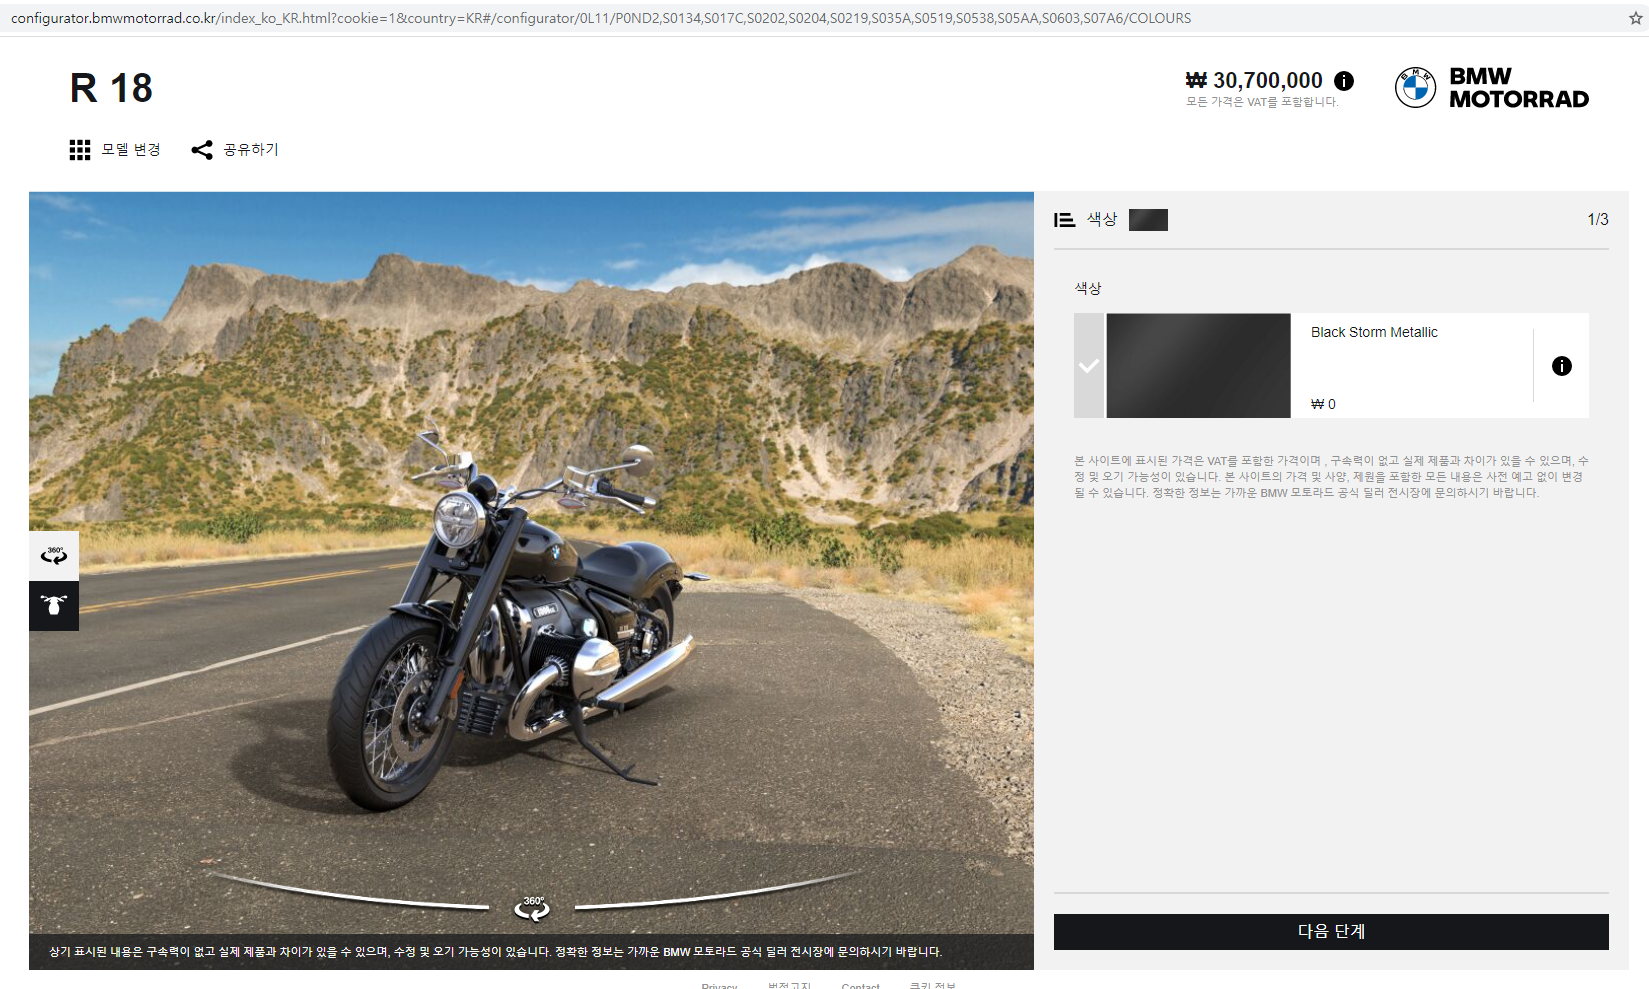Click the R 18 model title
Image resolution: width=1649 pixels, height=989 pixels.
click(111, 88)
